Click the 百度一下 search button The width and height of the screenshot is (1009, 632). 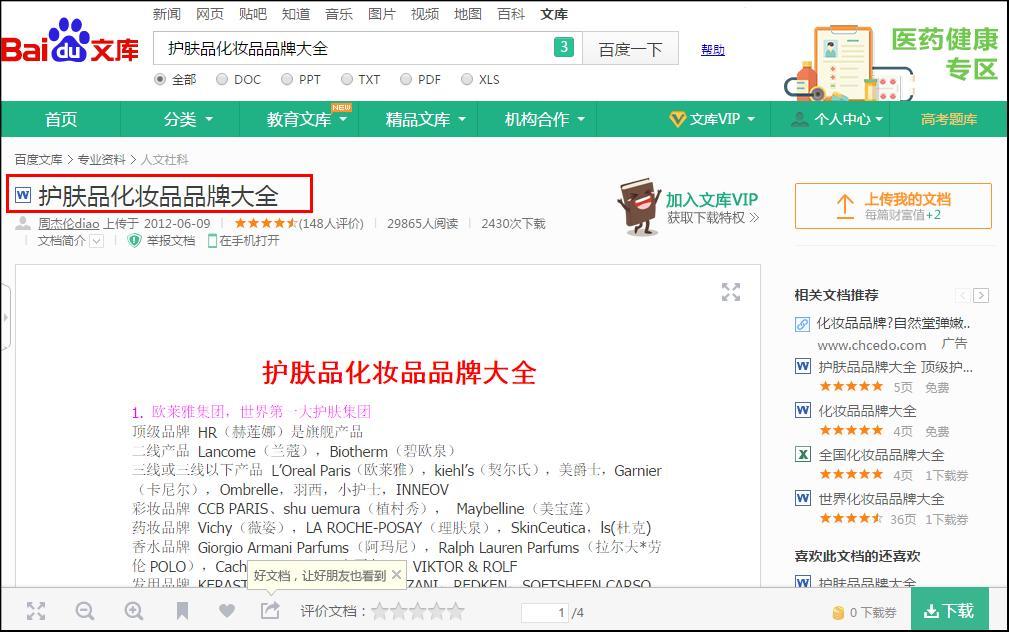pyautogui.click(x=630, y=48)
